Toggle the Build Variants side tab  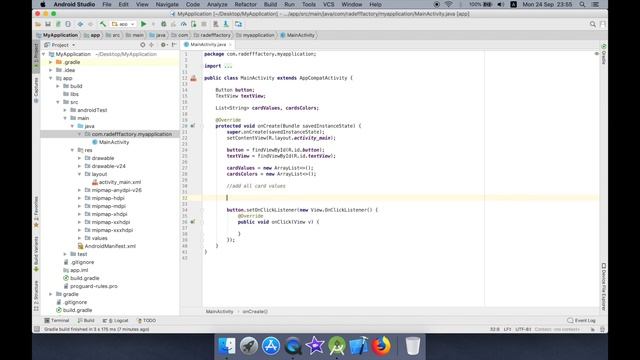coord(36,254)
